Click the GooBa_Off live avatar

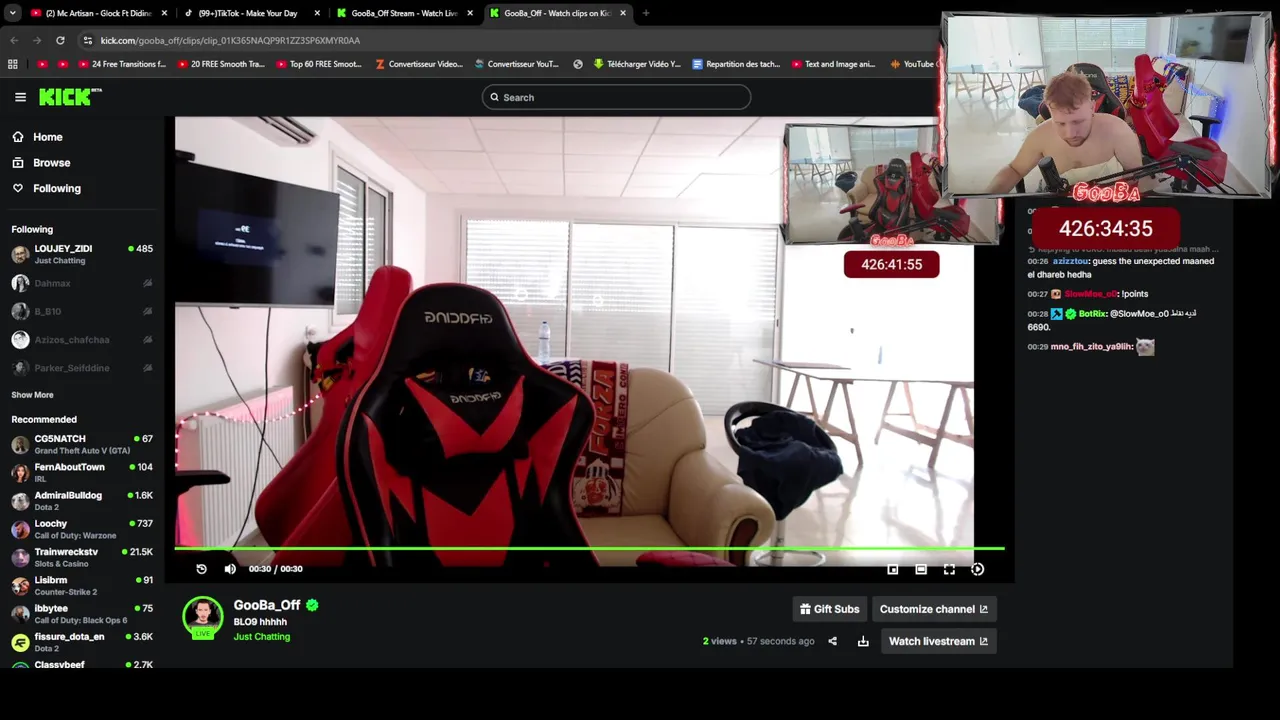202,617
